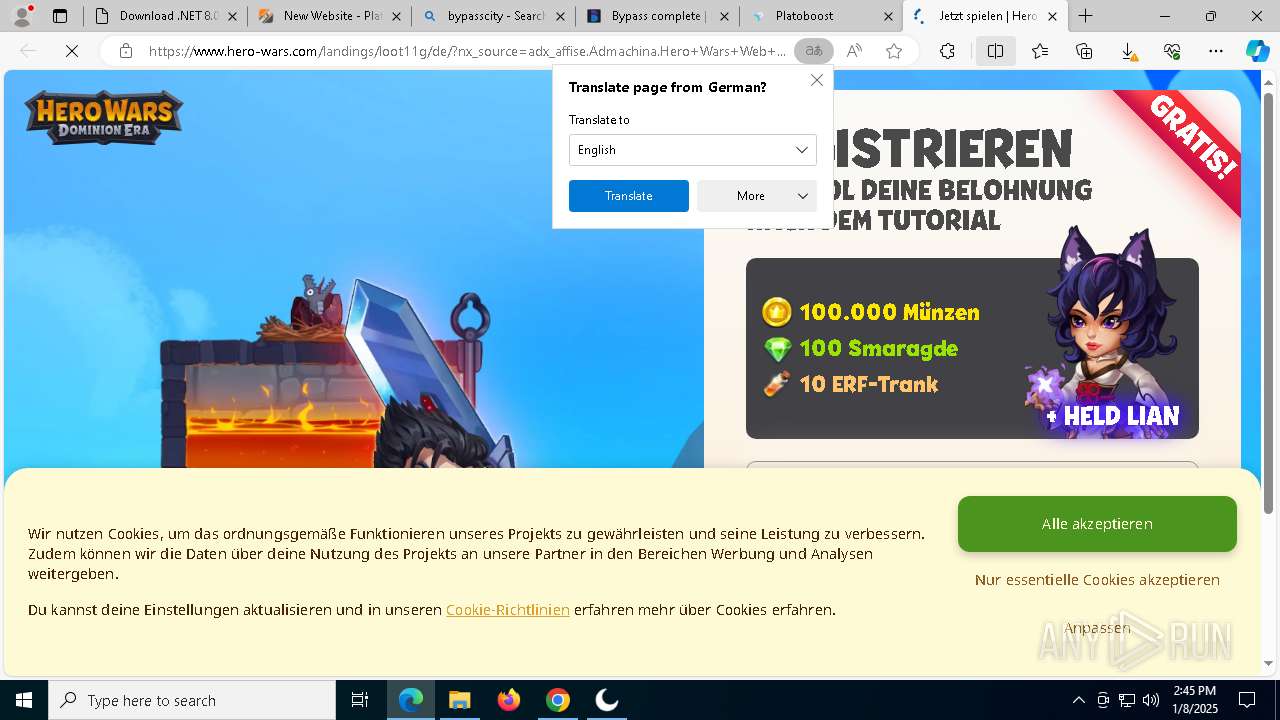Open Windows Start menu
This screenshot has width=1280, height=720.
(24, 700)
